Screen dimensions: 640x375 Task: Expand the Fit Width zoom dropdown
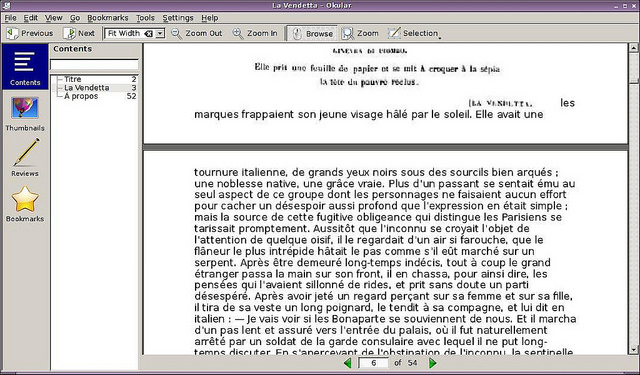(160, 33)
